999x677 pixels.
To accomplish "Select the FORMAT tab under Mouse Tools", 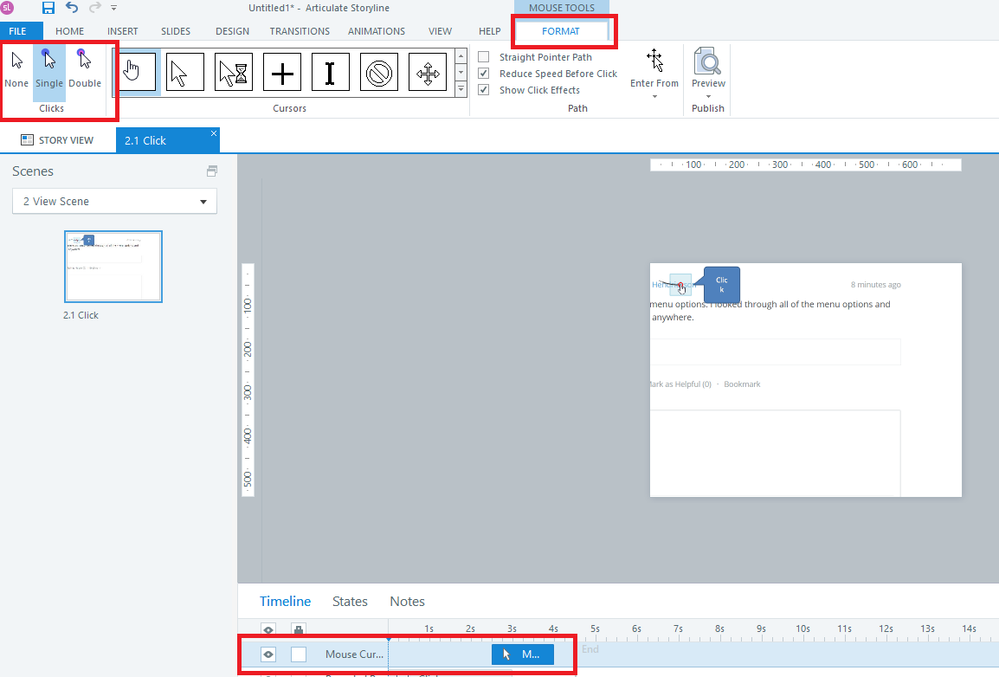I will 561,31.
